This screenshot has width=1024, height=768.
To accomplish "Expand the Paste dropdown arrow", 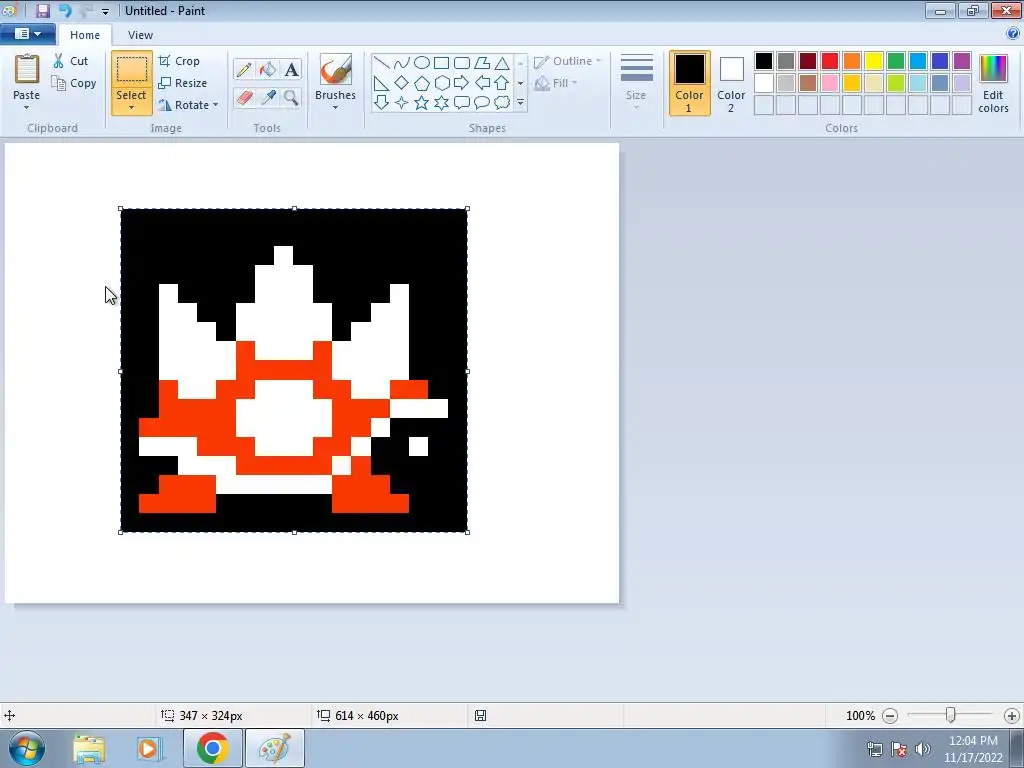I will click(26, 107).
